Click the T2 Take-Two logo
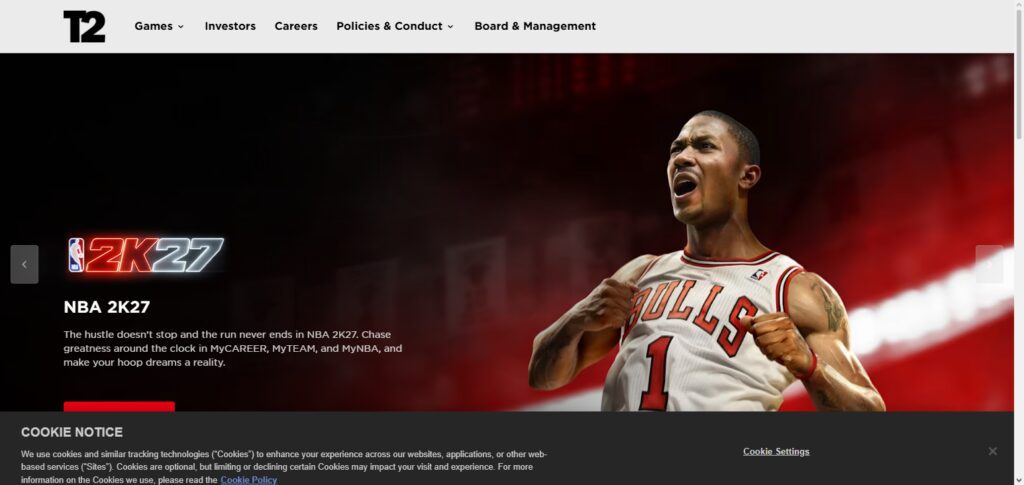Screen dimensions: 1024x485 84,27
